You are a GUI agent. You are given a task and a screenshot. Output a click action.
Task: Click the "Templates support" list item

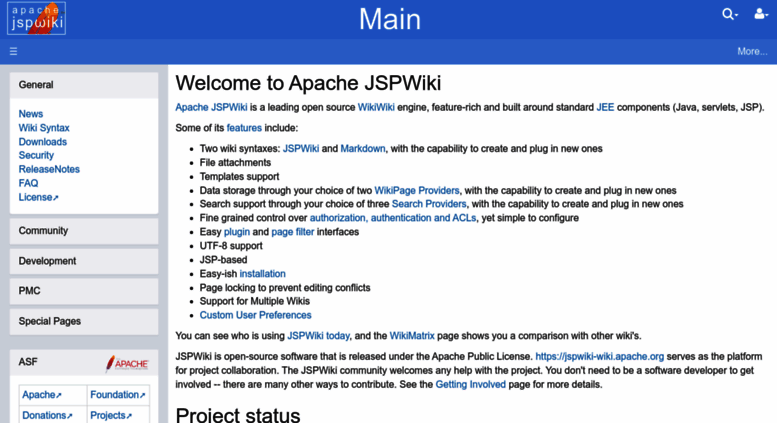click(x=239, y=177)
